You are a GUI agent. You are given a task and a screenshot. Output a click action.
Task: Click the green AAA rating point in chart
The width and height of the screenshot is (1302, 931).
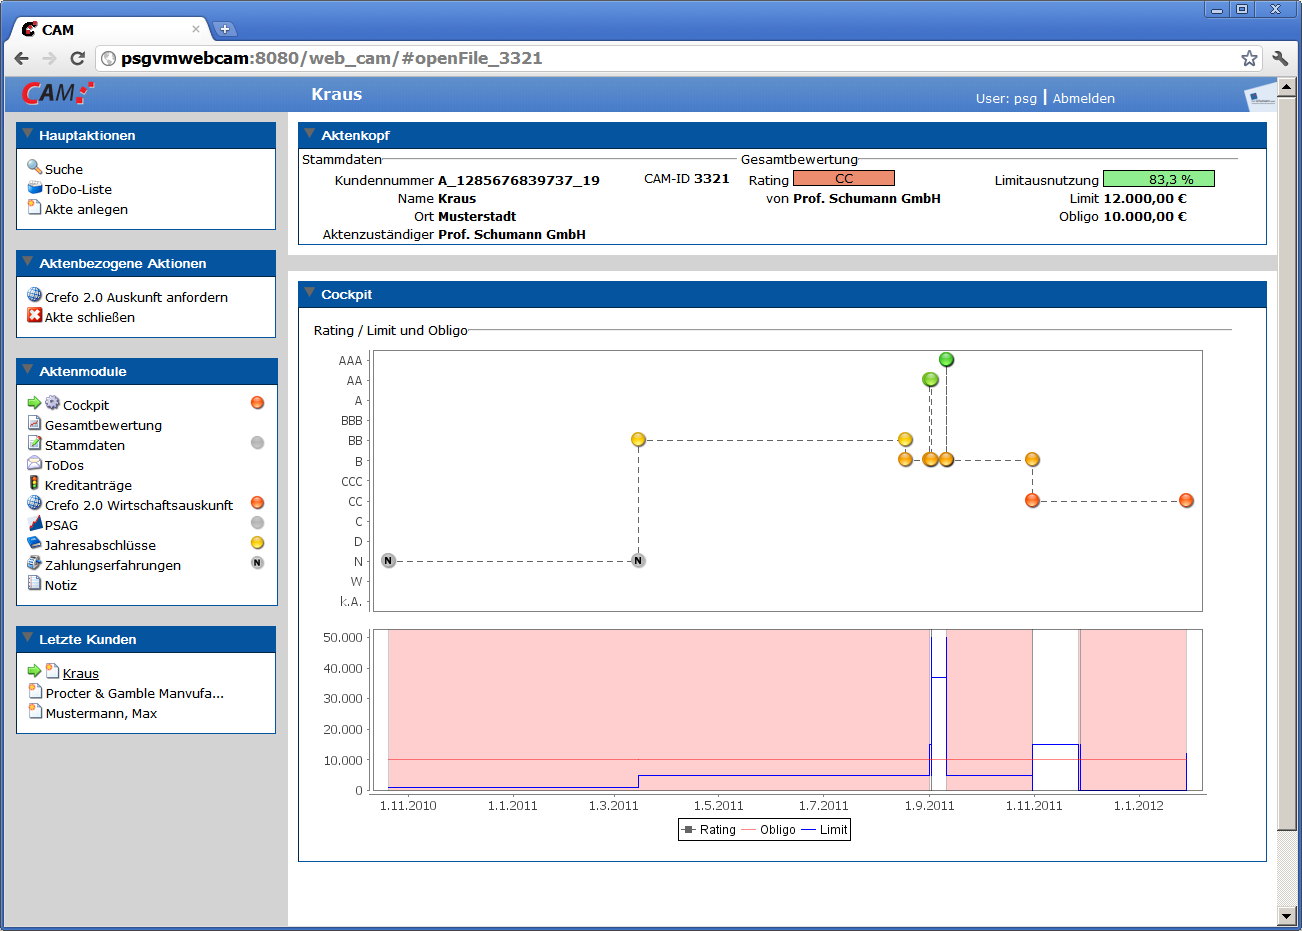tap(946, 359)
